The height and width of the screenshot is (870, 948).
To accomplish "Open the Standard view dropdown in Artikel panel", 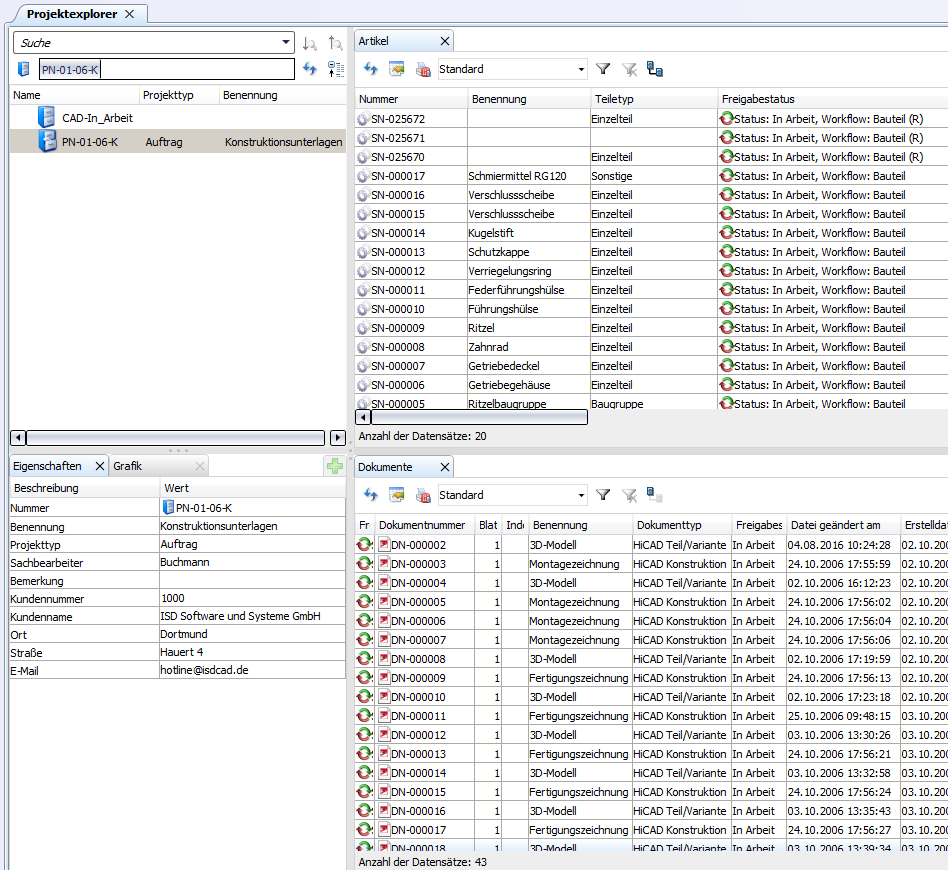I will (581, 69).
